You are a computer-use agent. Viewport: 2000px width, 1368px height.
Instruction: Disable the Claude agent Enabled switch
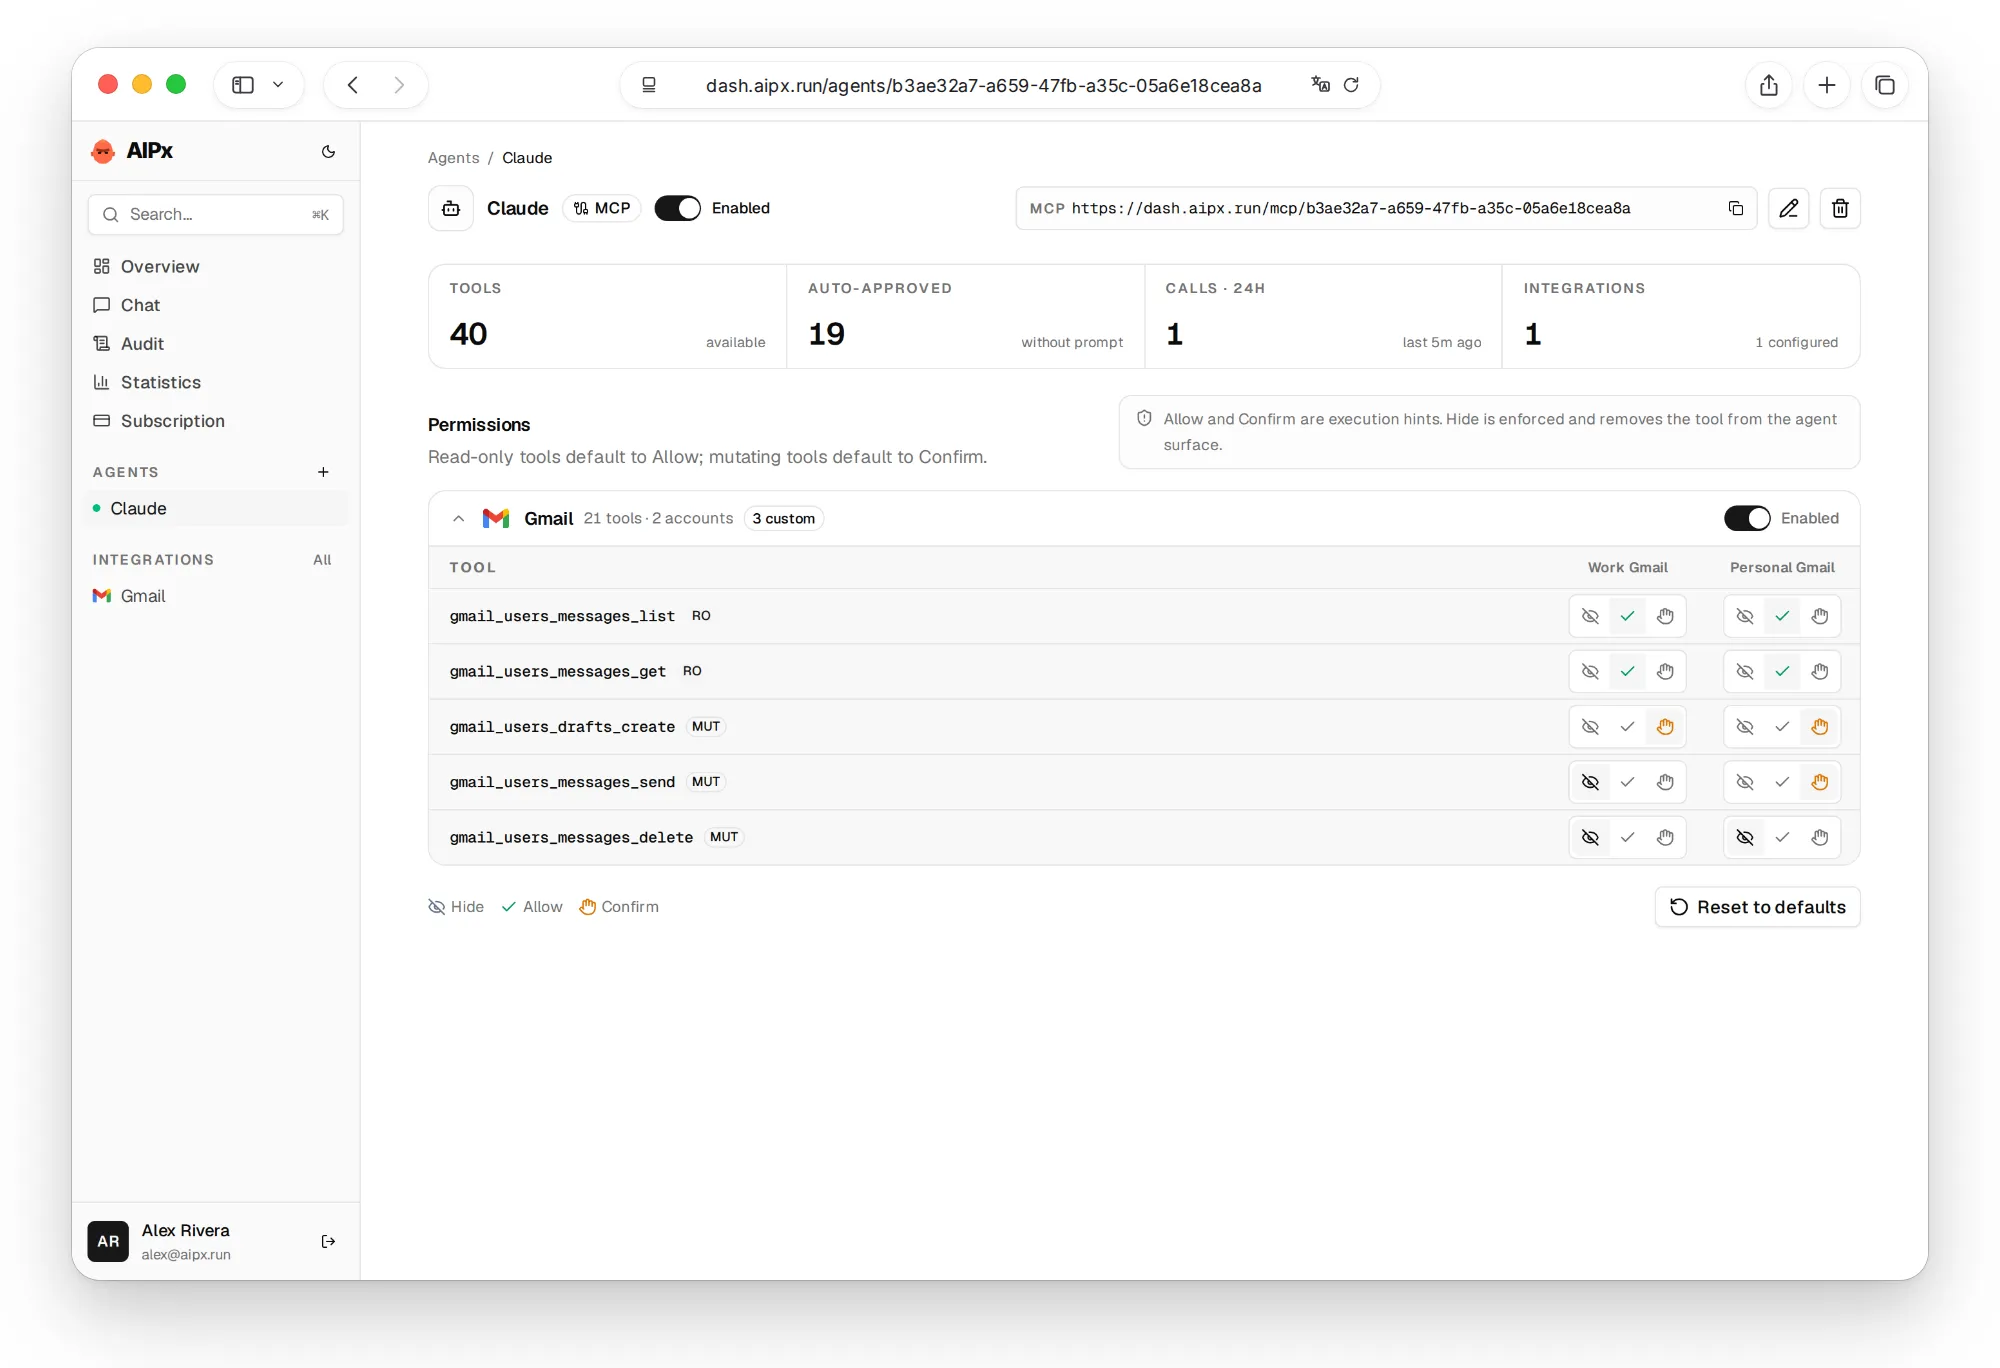pyautogui.click(x=677, y=208)
